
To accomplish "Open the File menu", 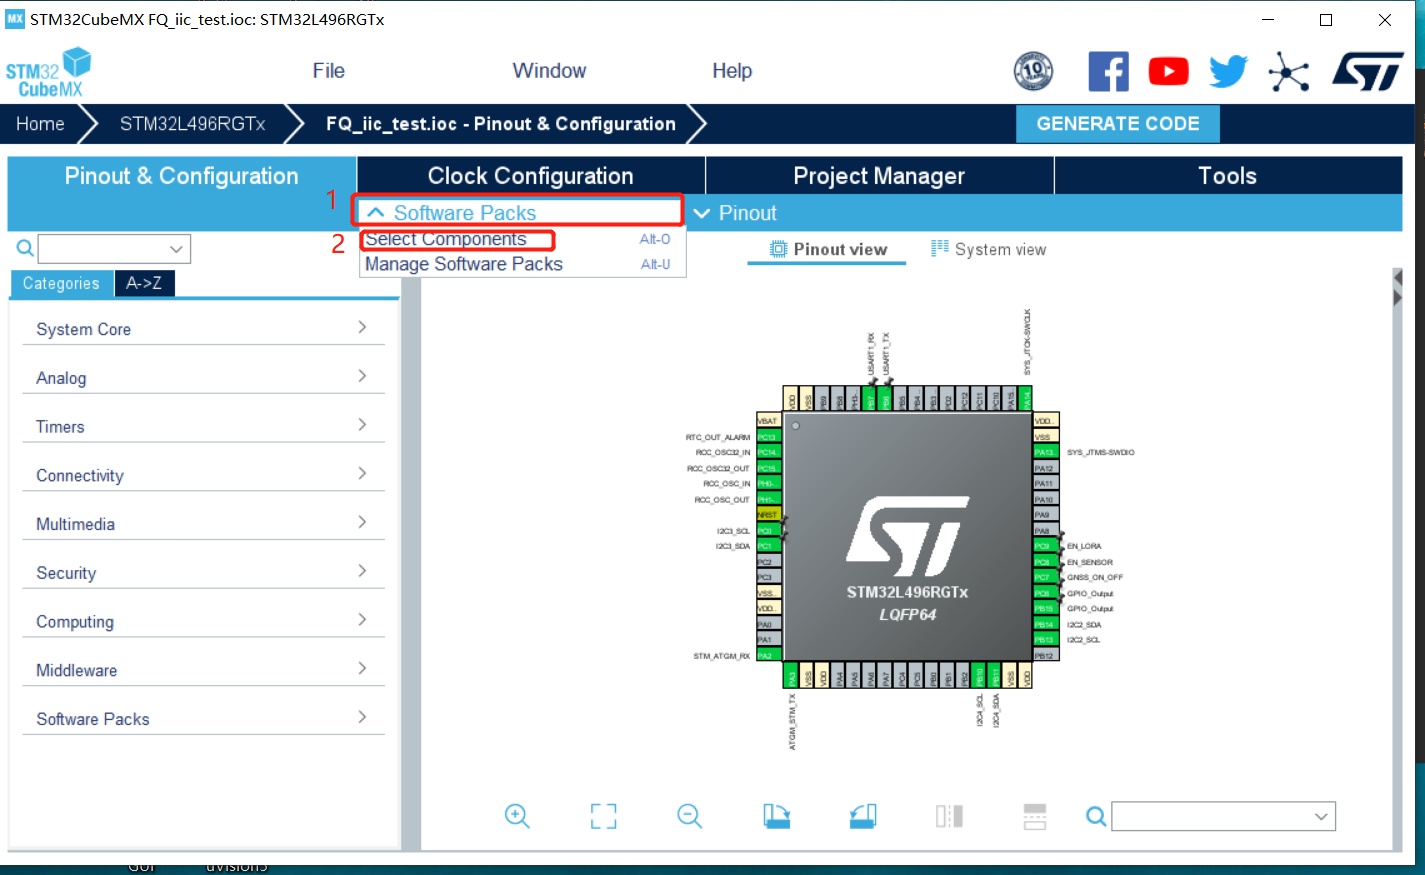I will click(328, 71).
